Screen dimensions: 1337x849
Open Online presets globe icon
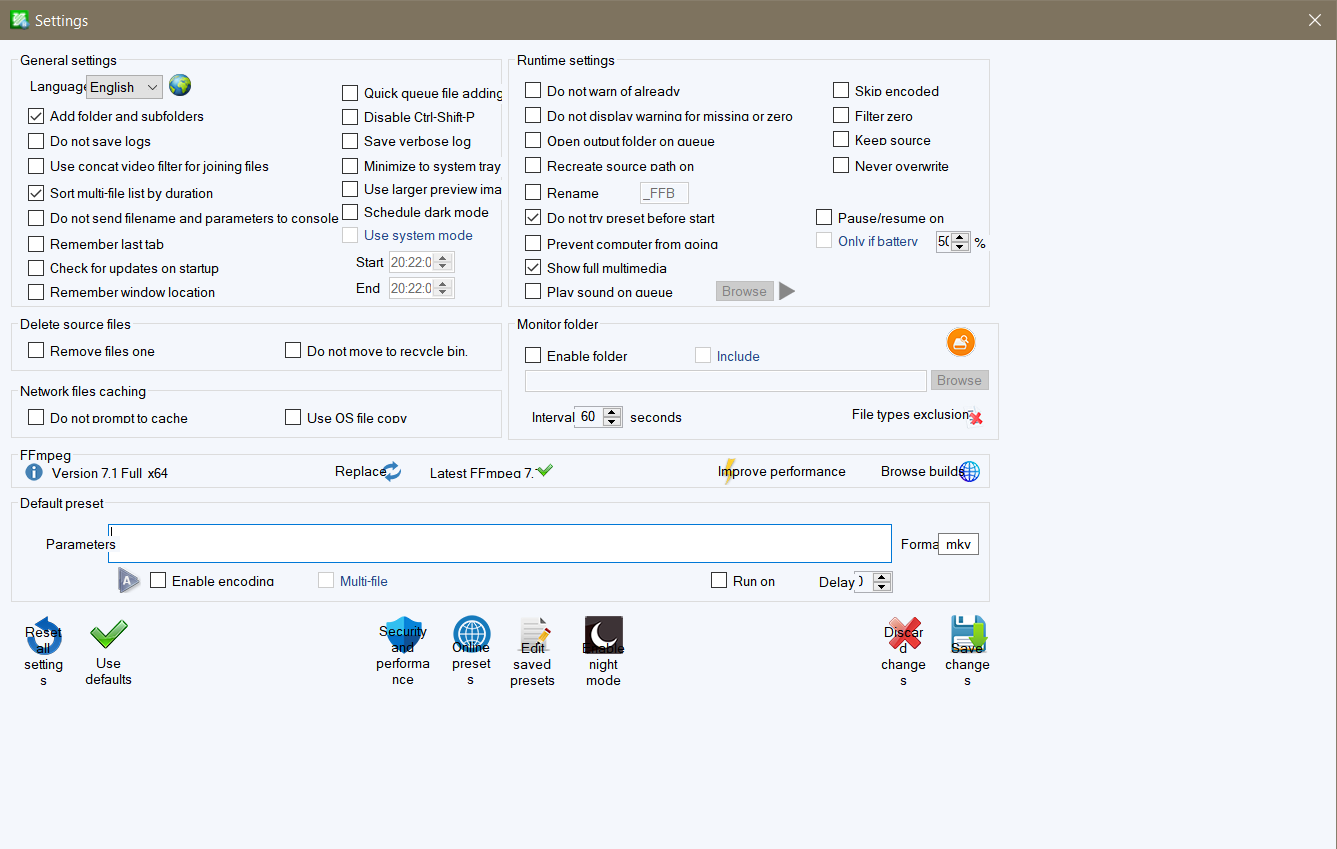(472, 635)
